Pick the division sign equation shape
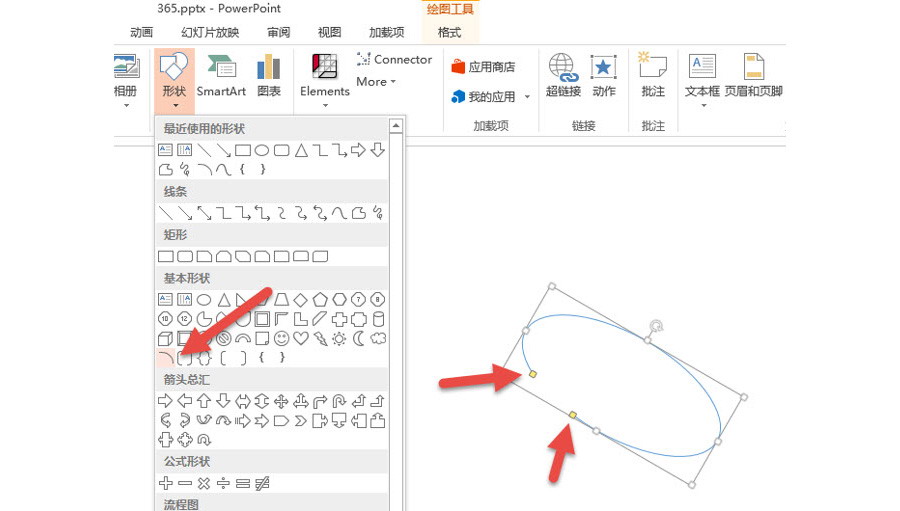 223,483
